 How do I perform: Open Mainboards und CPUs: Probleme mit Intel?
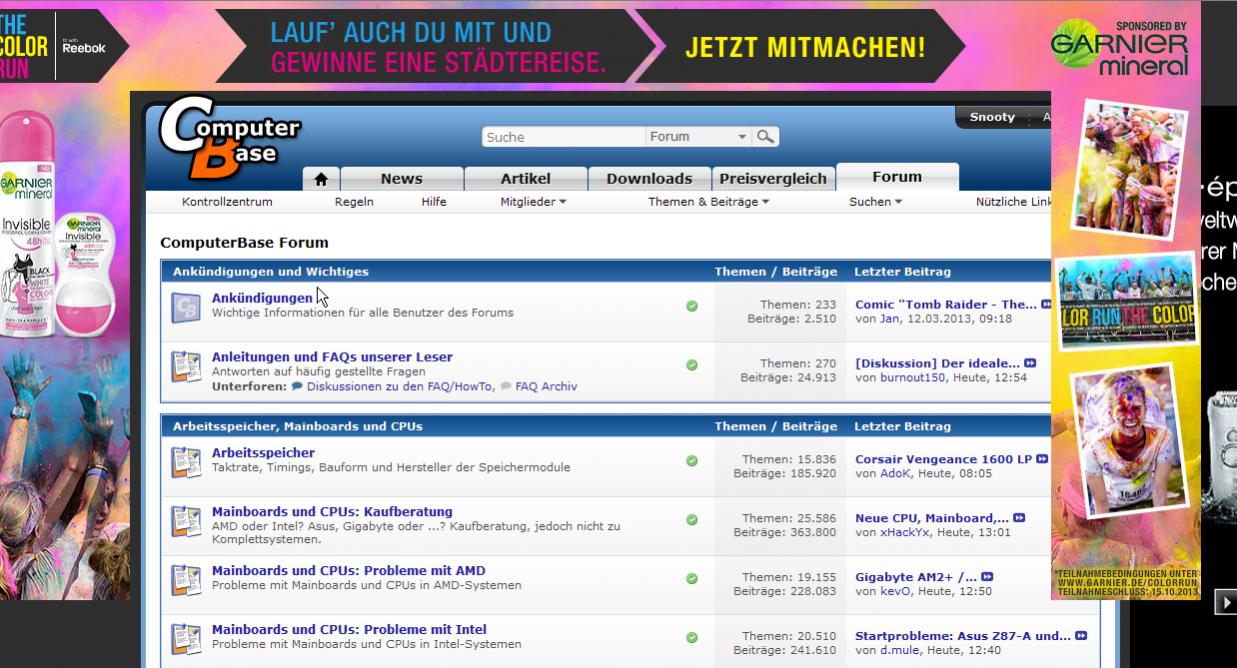(x=349, y=630)
